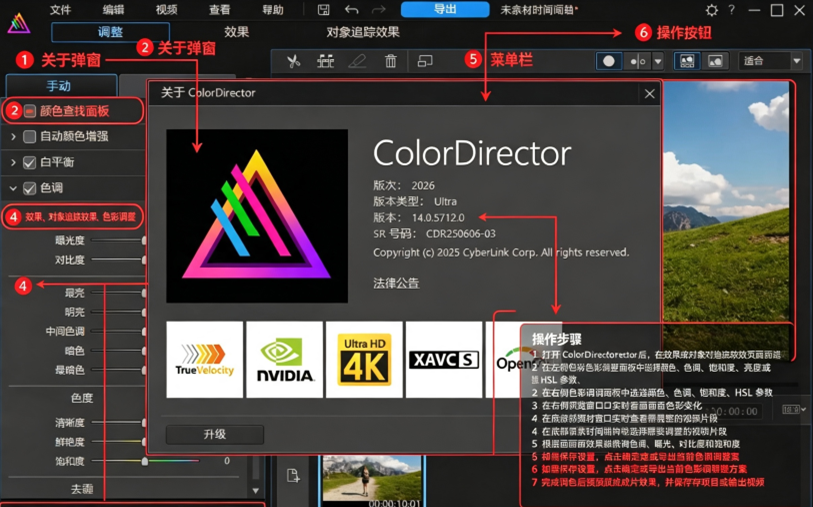
Task: Delete the clip with the trash icon
Action: (x=390, y=61)
